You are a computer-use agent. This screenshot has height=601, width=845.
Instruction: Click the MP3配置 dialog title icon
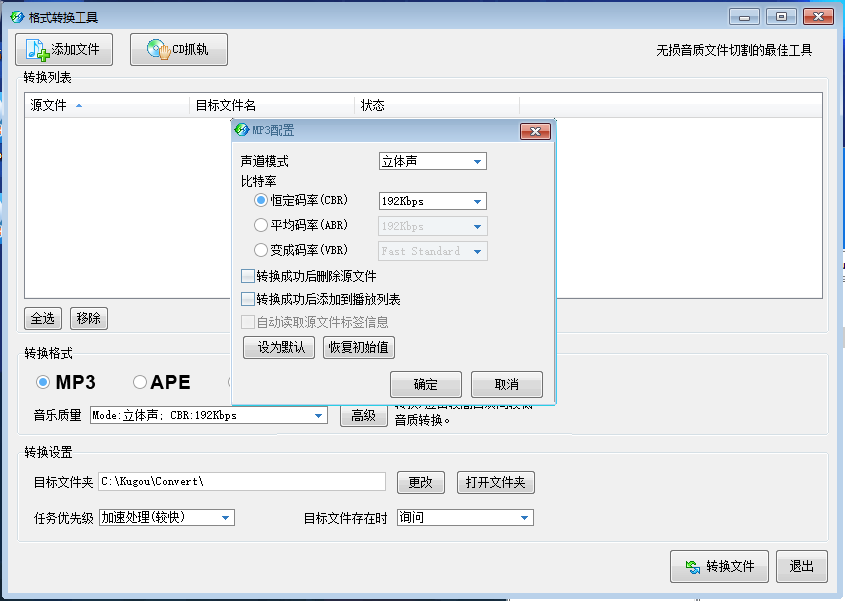point(242,130)
